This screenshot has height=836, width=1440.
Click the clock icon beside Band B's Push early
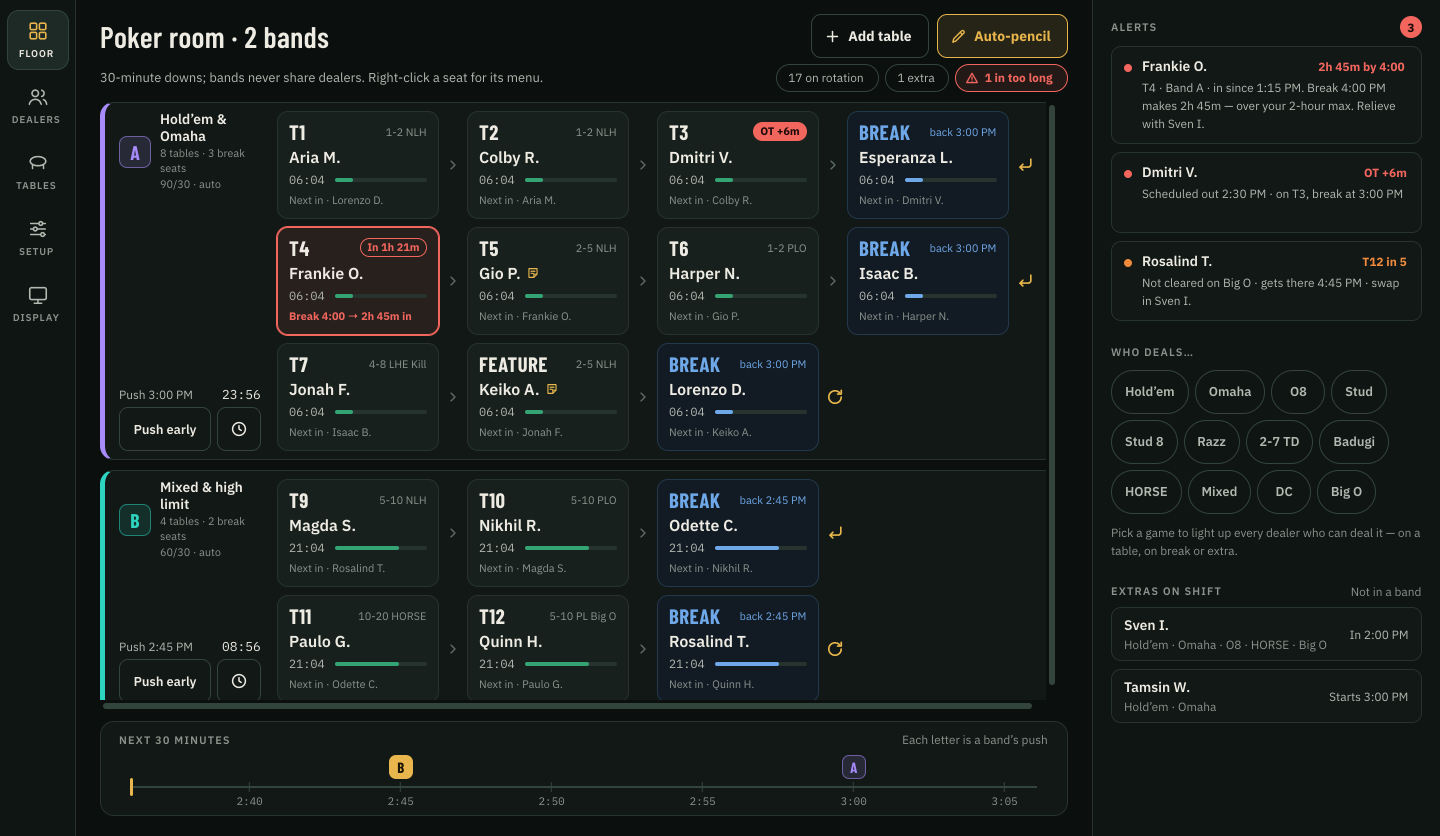click(x=239, y=681)
